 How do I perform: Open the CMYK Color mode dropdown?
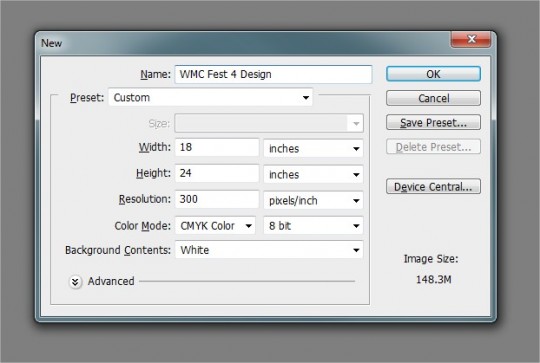[x=215, y=226]
